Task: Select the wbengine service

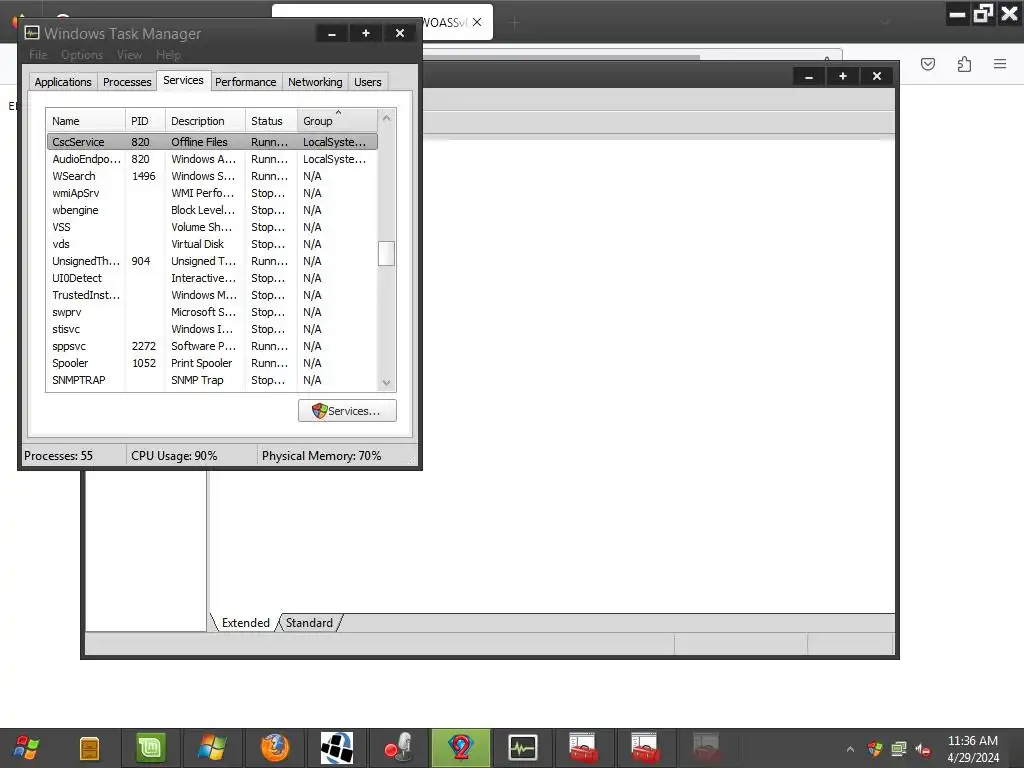Action: point(212,210)
